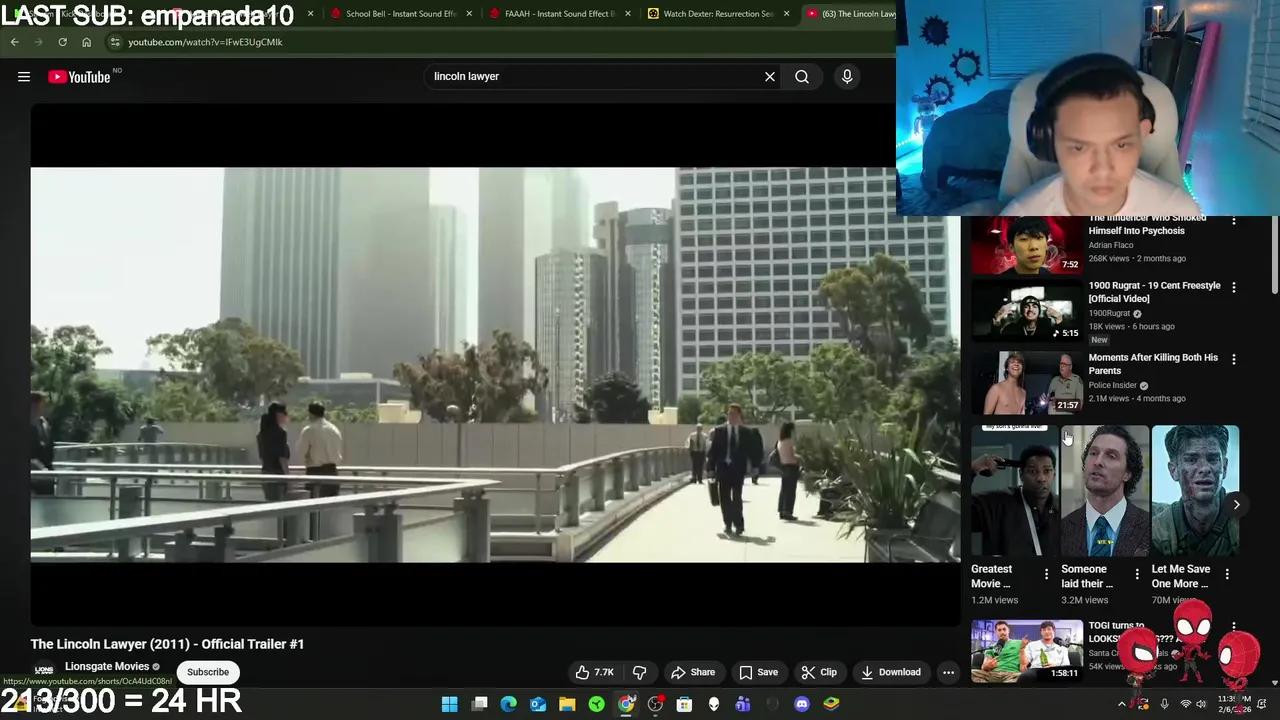The image size is (1280, 720).
Task: Open options for 19 Cent Freestyle video
Action: point(1233,287)
